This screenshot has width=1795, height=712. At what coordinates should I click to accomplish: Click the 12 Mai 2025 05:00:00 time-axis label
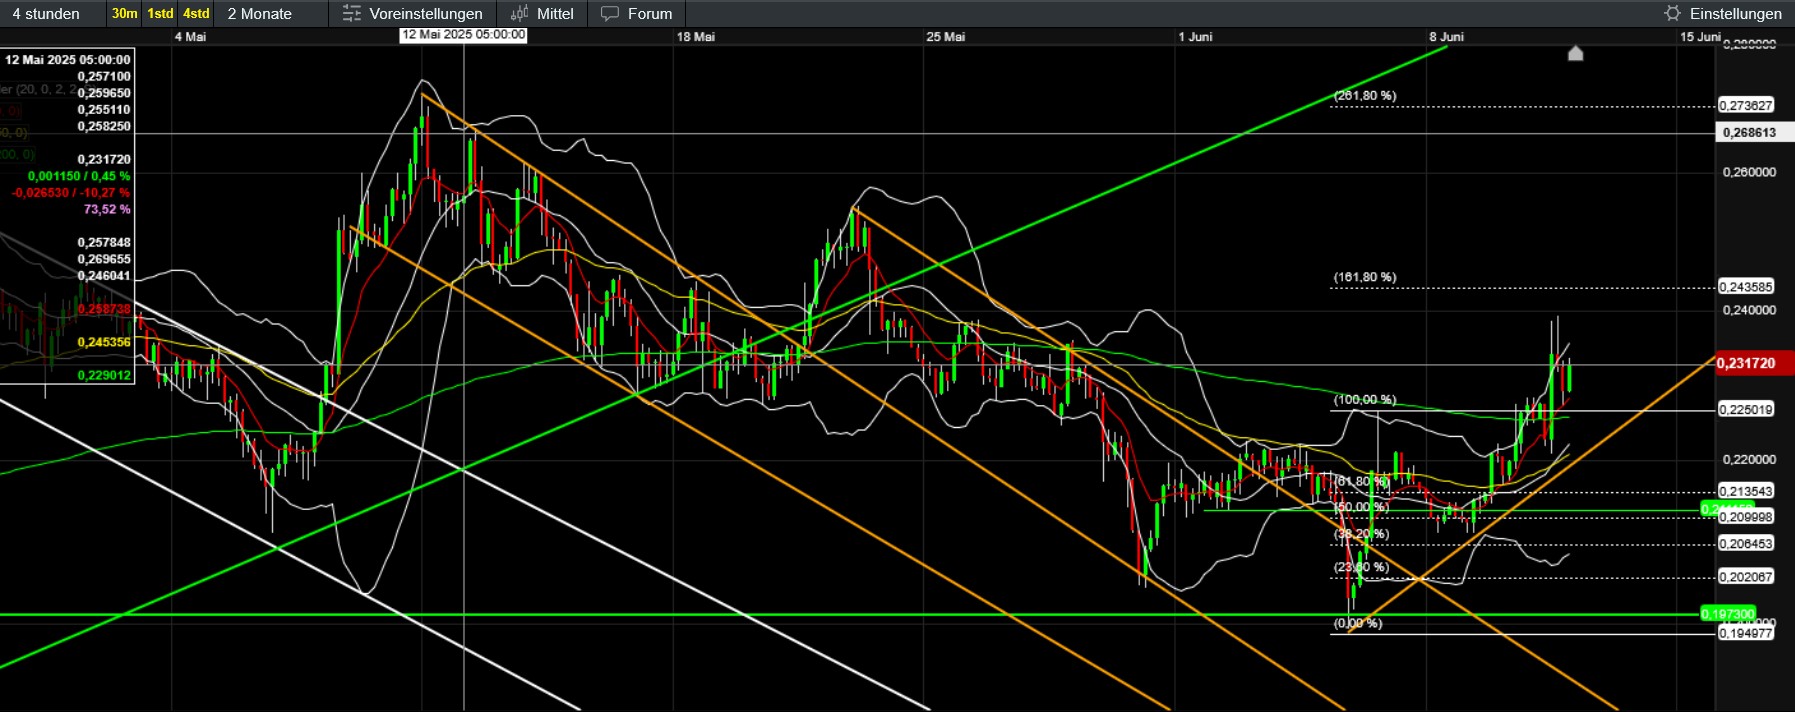point(463,35)
